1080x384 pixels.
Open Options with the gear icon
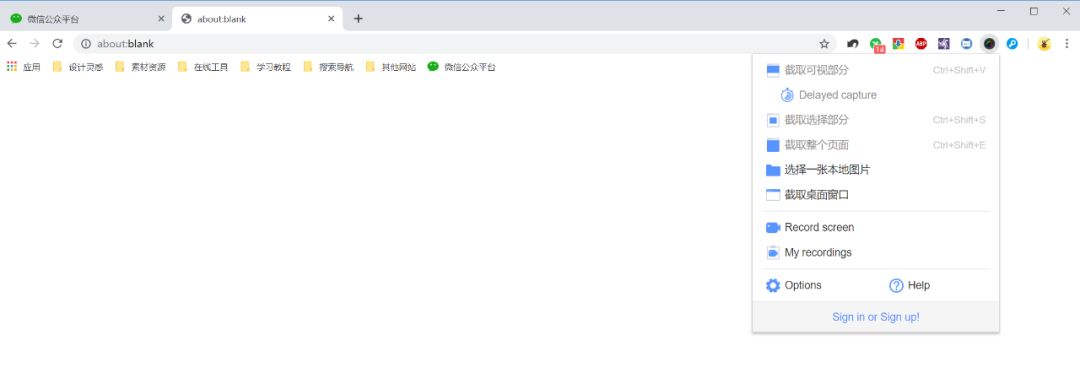click(794, 285)
